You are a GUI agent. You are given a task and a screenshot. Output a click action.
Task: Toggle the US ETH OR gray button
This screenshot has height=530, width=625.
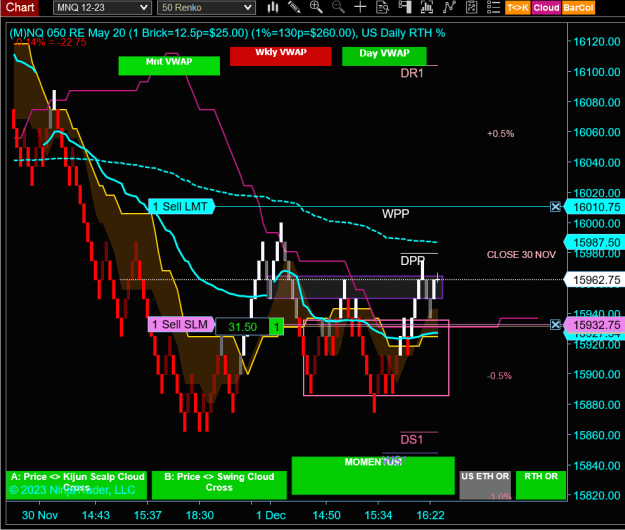(x=485, y=485)
